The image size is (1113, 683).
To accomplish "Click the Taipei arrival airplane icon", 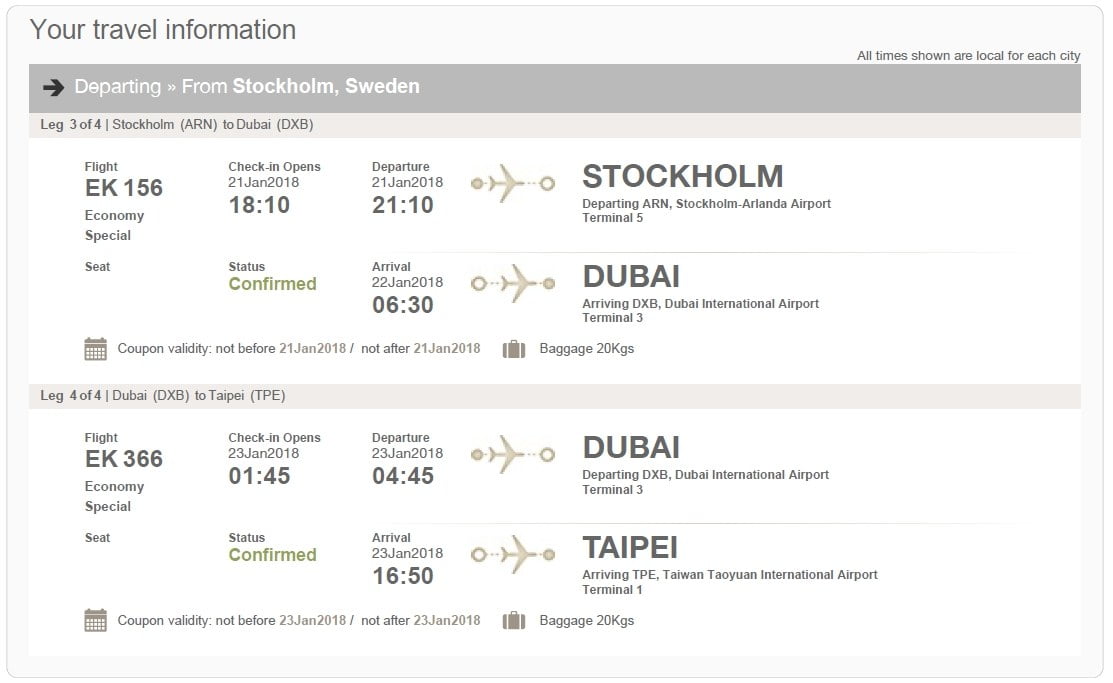I will (512, 554).
